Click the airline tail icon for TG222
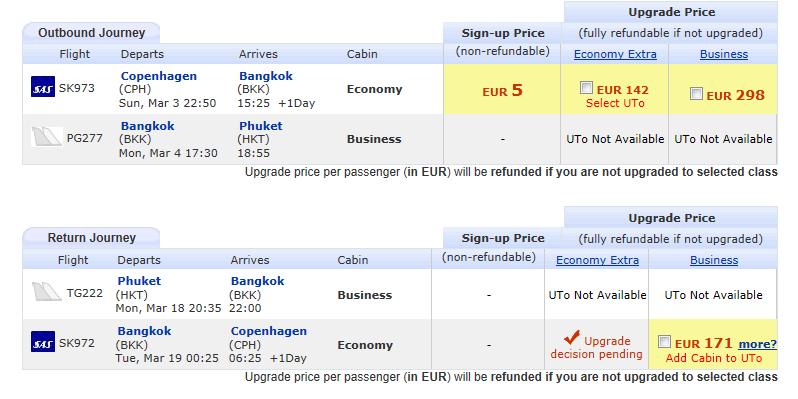The image size is (798, 399). (x=46, y=292)
